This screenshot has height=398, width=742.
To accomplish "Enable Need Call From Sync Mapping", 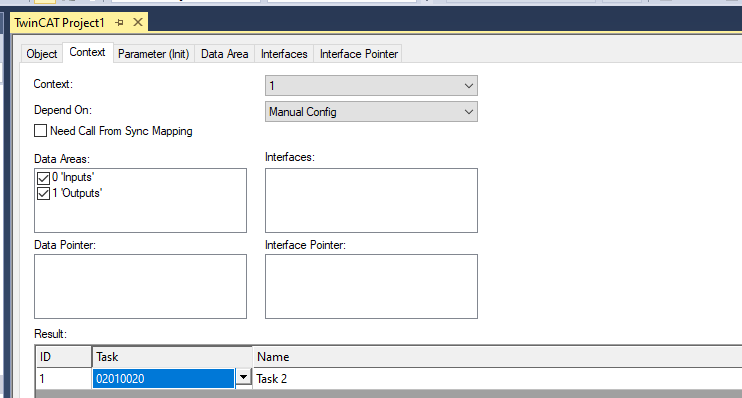I will pyautogui.click(x=41, y=131).
